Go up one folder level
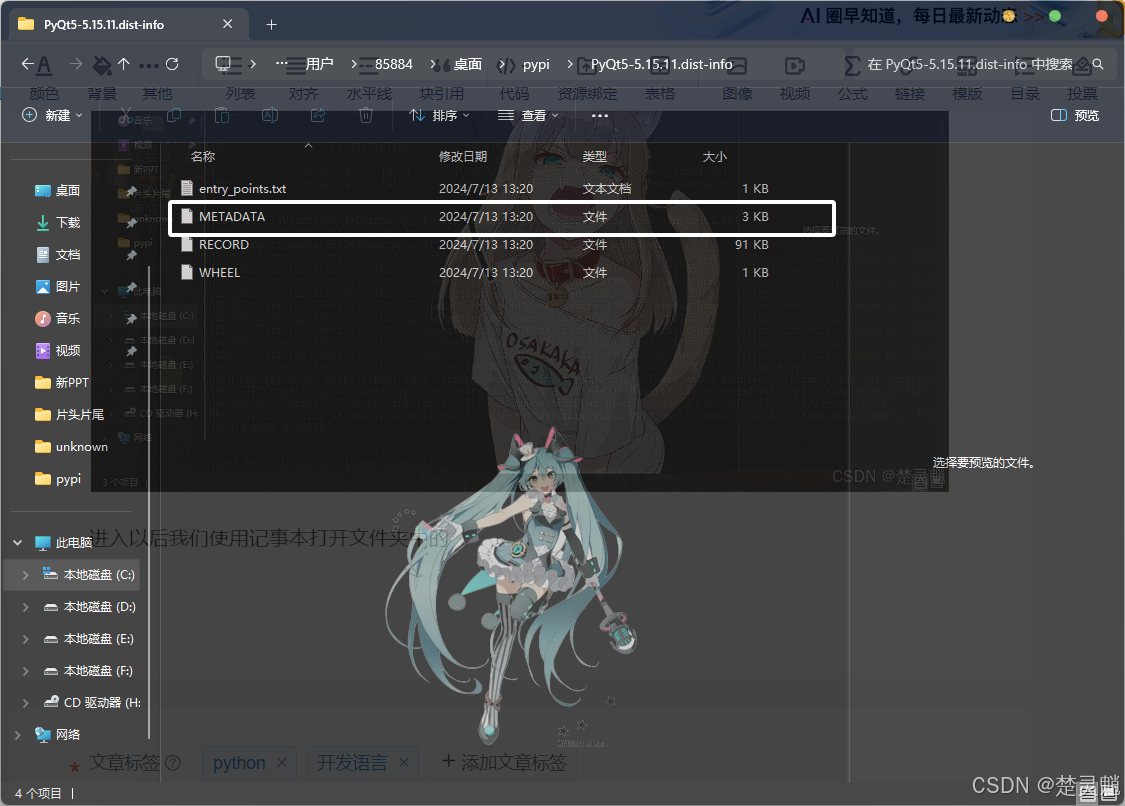Viewport: 1125px width, 806px height. (x=123, y=64)
